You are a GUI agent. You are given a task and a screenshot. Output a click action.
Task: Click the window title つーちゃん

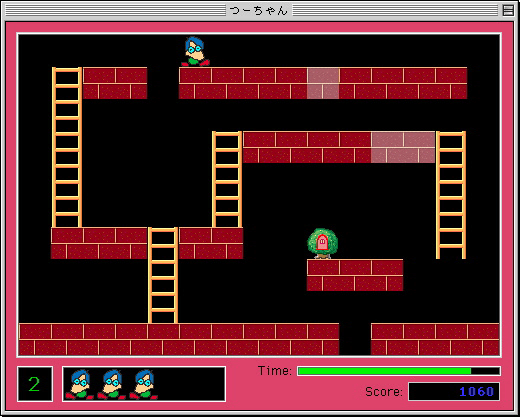click(x=259, y=11)
